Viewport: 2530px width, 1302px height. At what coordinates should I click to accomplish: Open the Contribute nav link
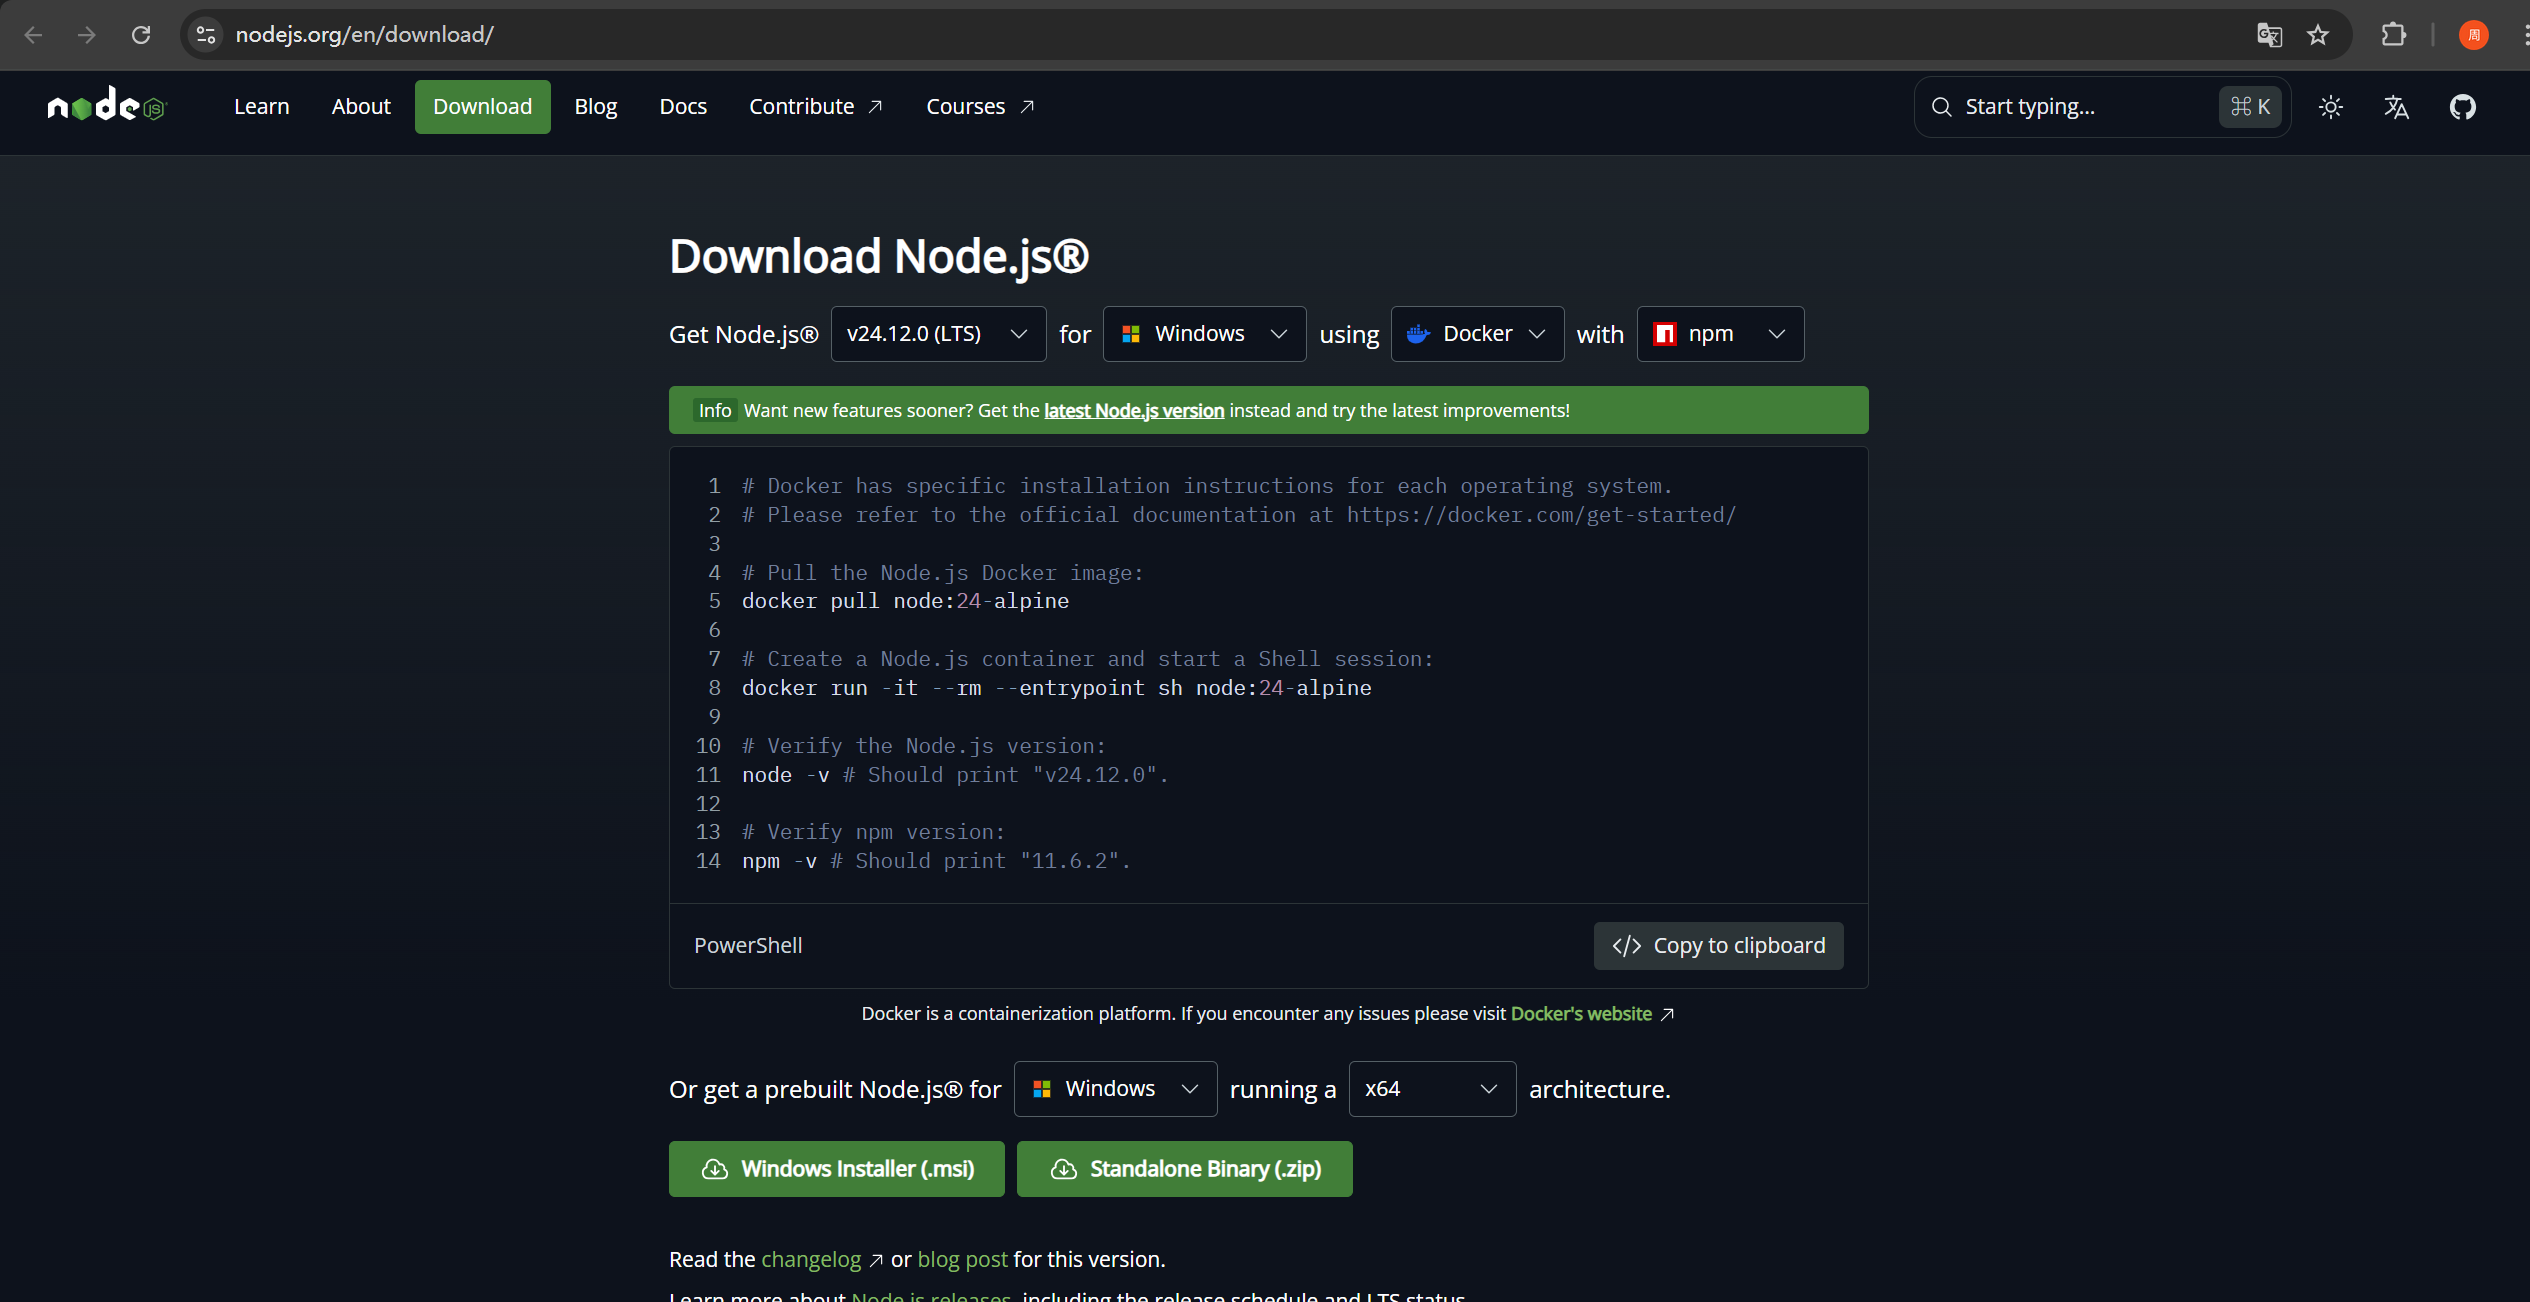(816, 107)
